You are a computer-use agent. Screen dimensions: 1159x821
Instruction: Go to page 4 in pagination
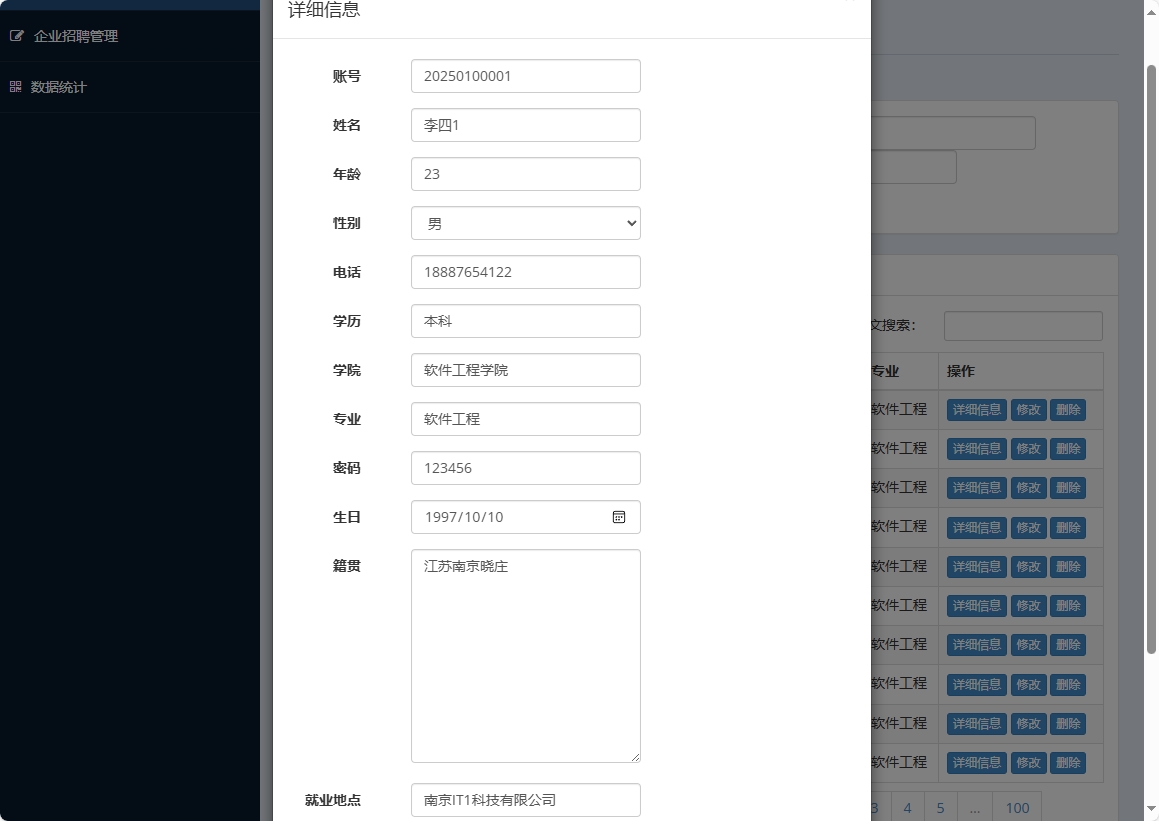[907, 807]
